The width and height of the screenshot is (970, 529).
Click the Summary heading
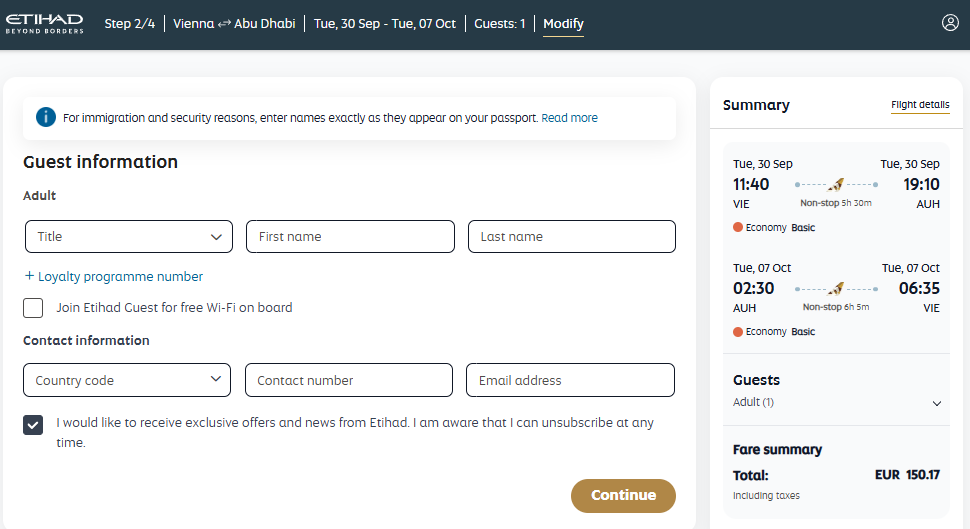tap(756, 105)
